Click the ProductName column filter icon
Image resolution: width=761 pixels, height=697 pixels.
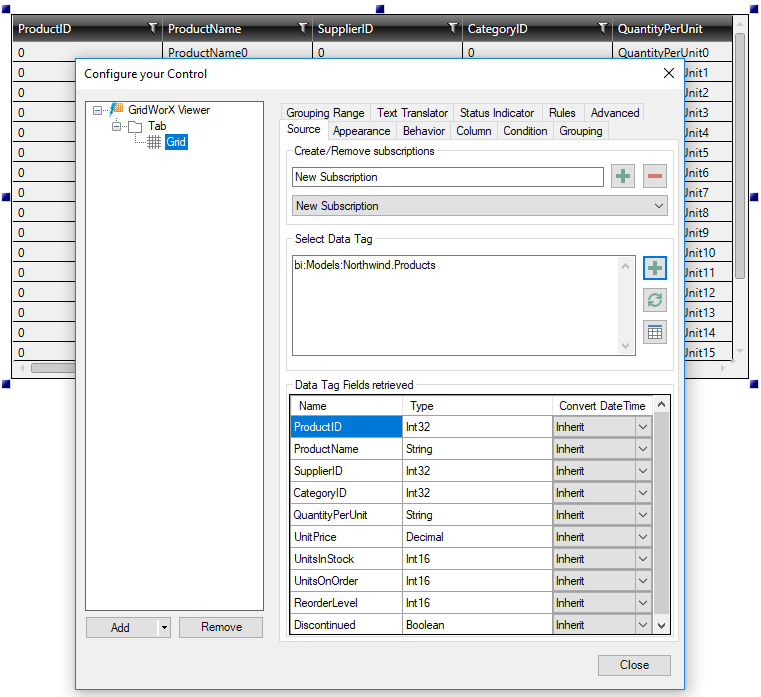tap(302, 29)
